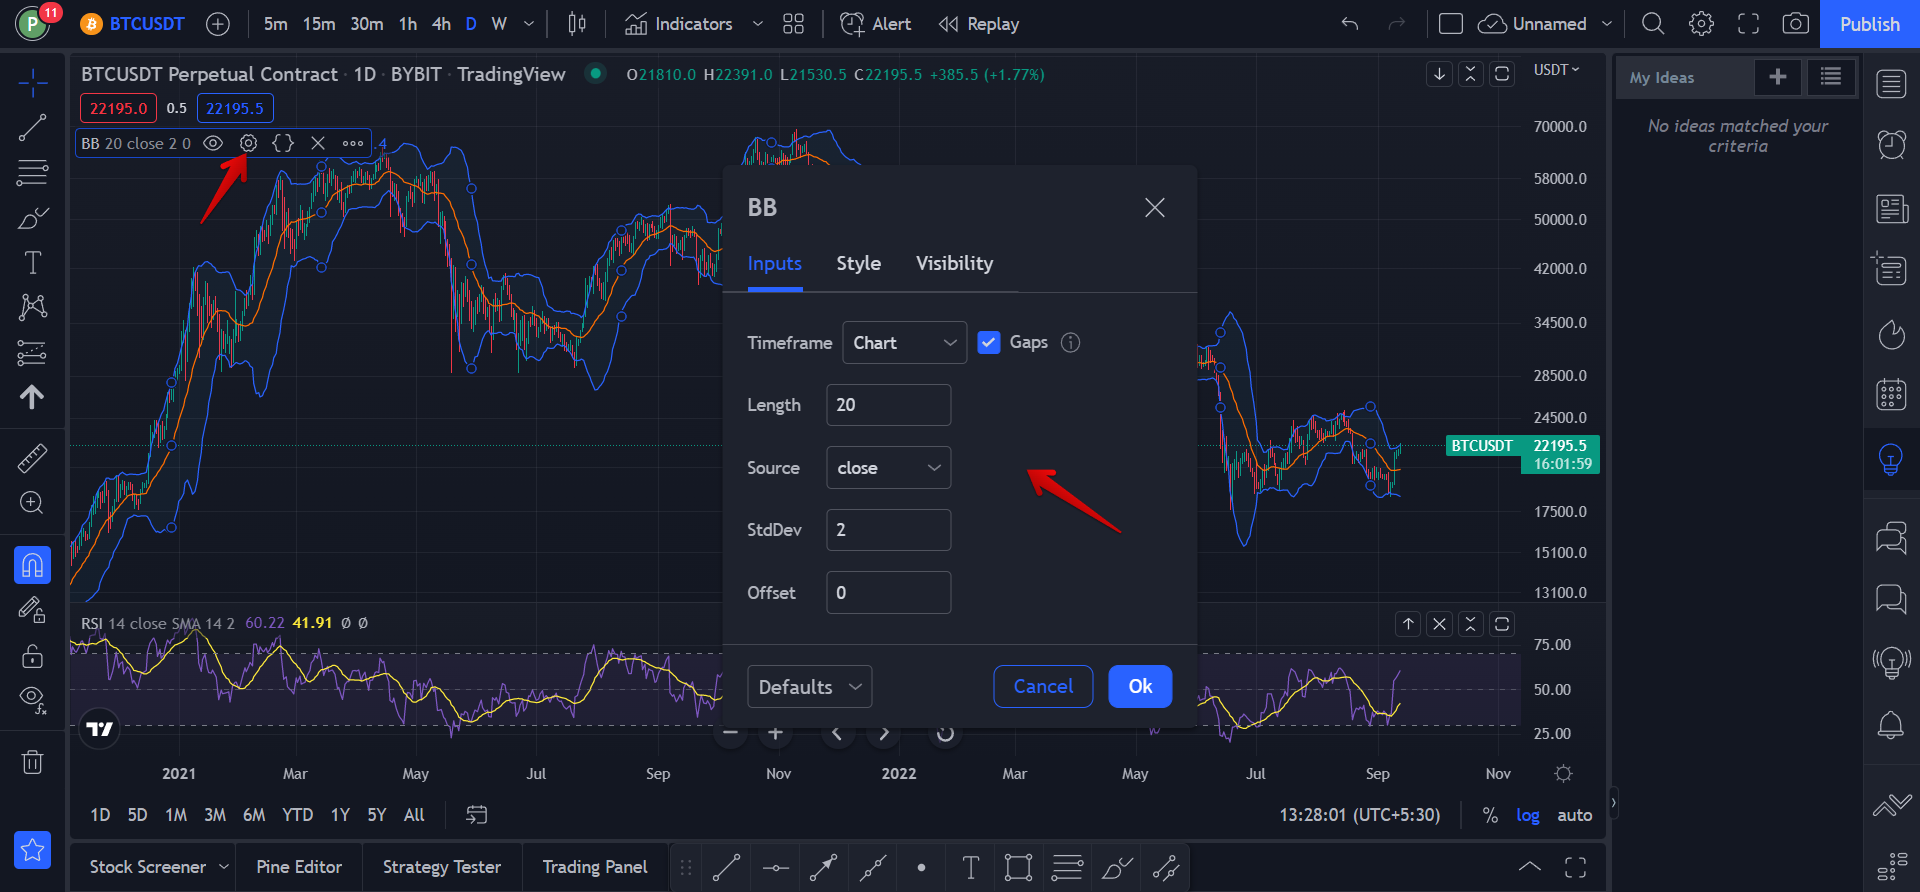Hide all drawings with eye icon

[32, 700]
